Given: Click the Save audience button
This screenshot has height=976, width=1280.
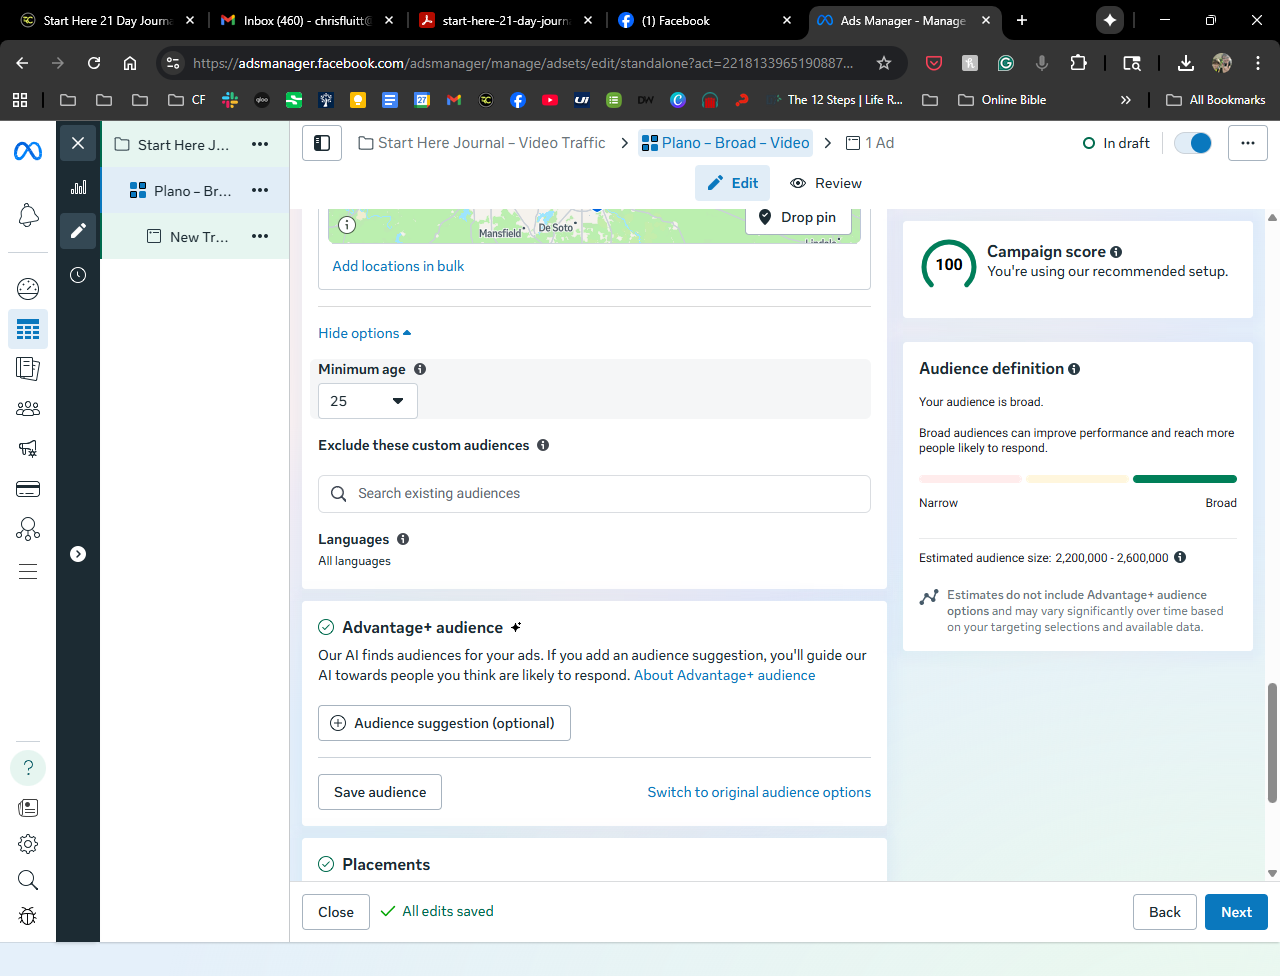Looking at the screenshot, I should (x=380, y=792).
